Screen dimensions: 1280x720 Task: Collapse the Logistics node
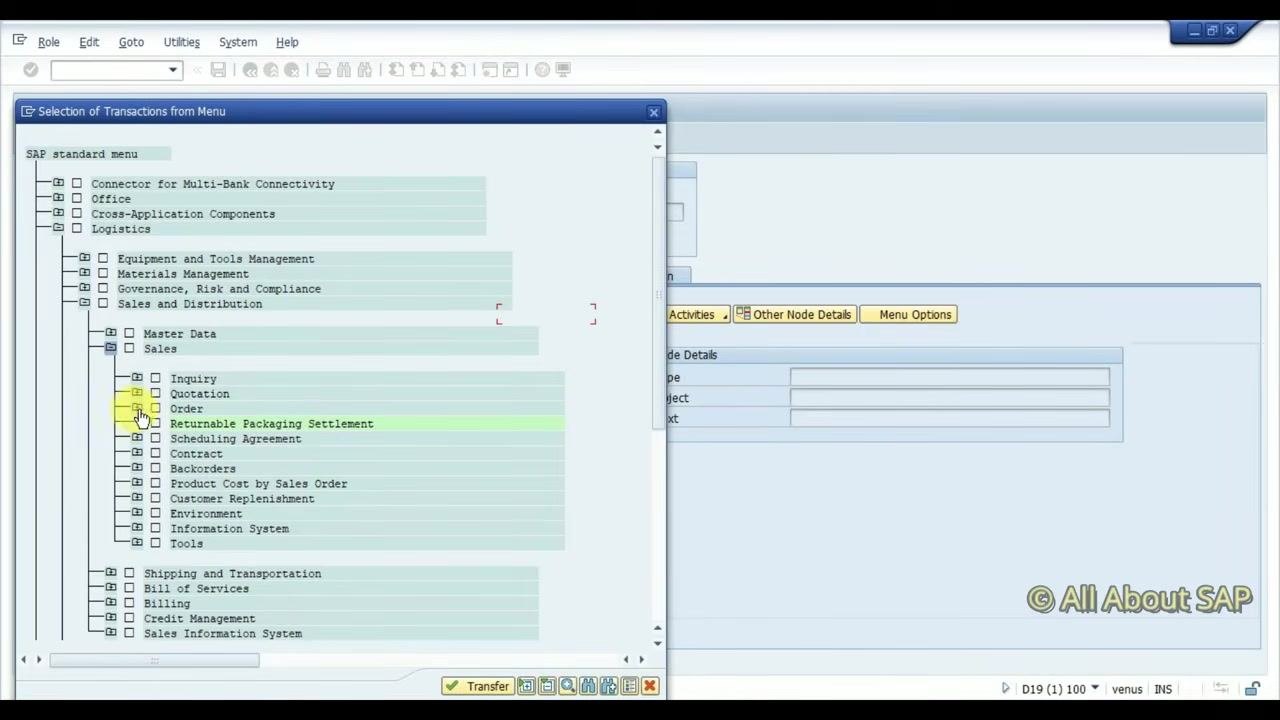pos(58,228)
